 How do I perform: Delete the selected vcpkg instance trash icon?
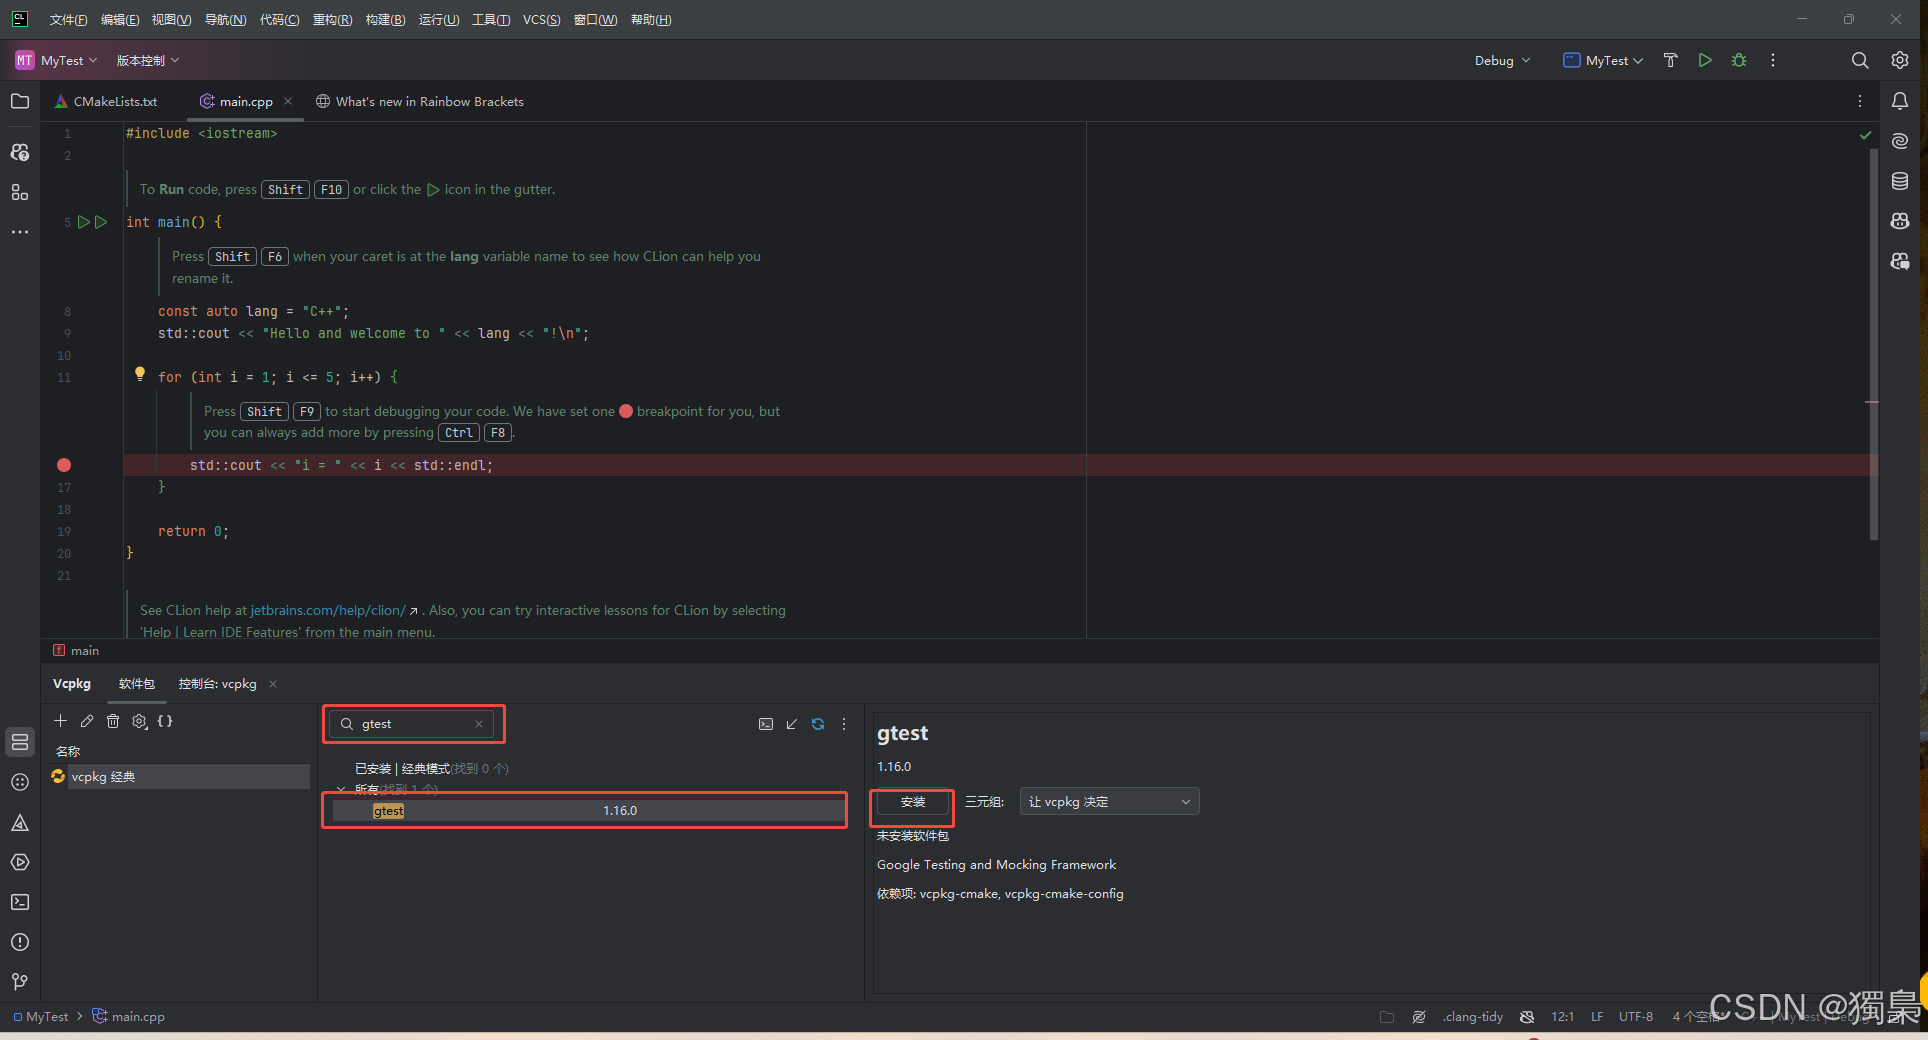[113, 721]
